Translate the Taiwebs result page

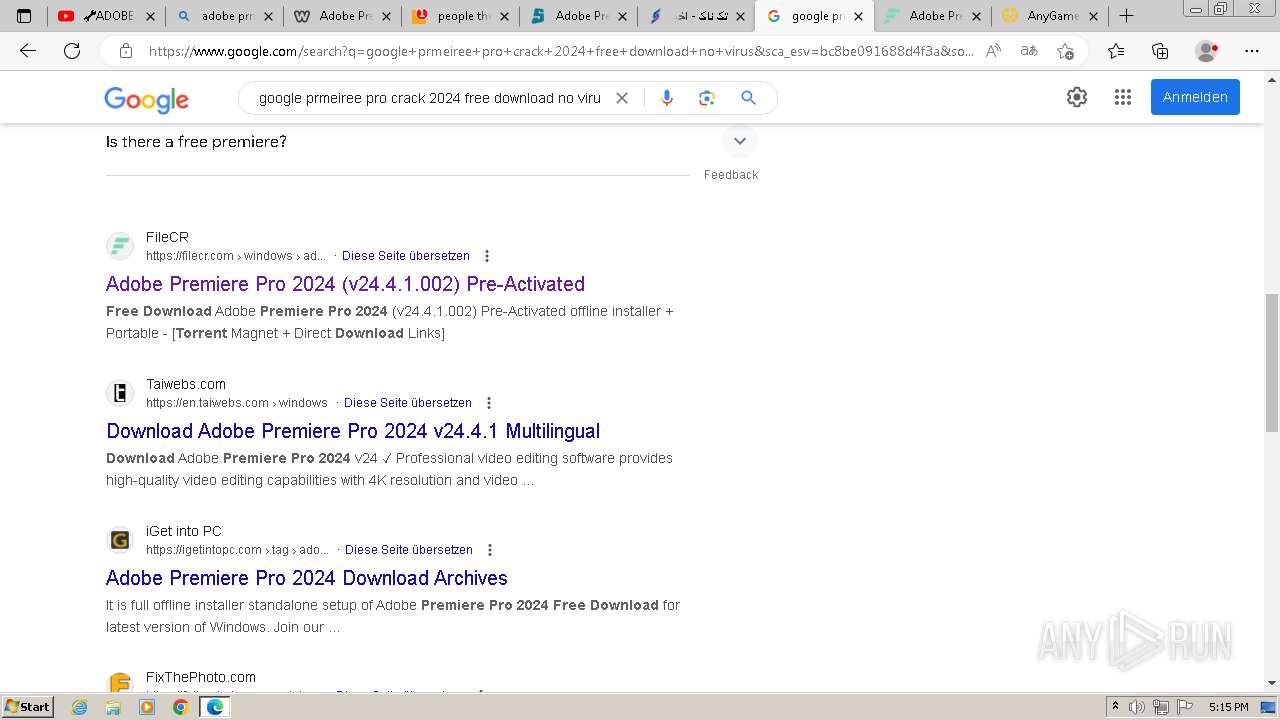pos(408,403)
